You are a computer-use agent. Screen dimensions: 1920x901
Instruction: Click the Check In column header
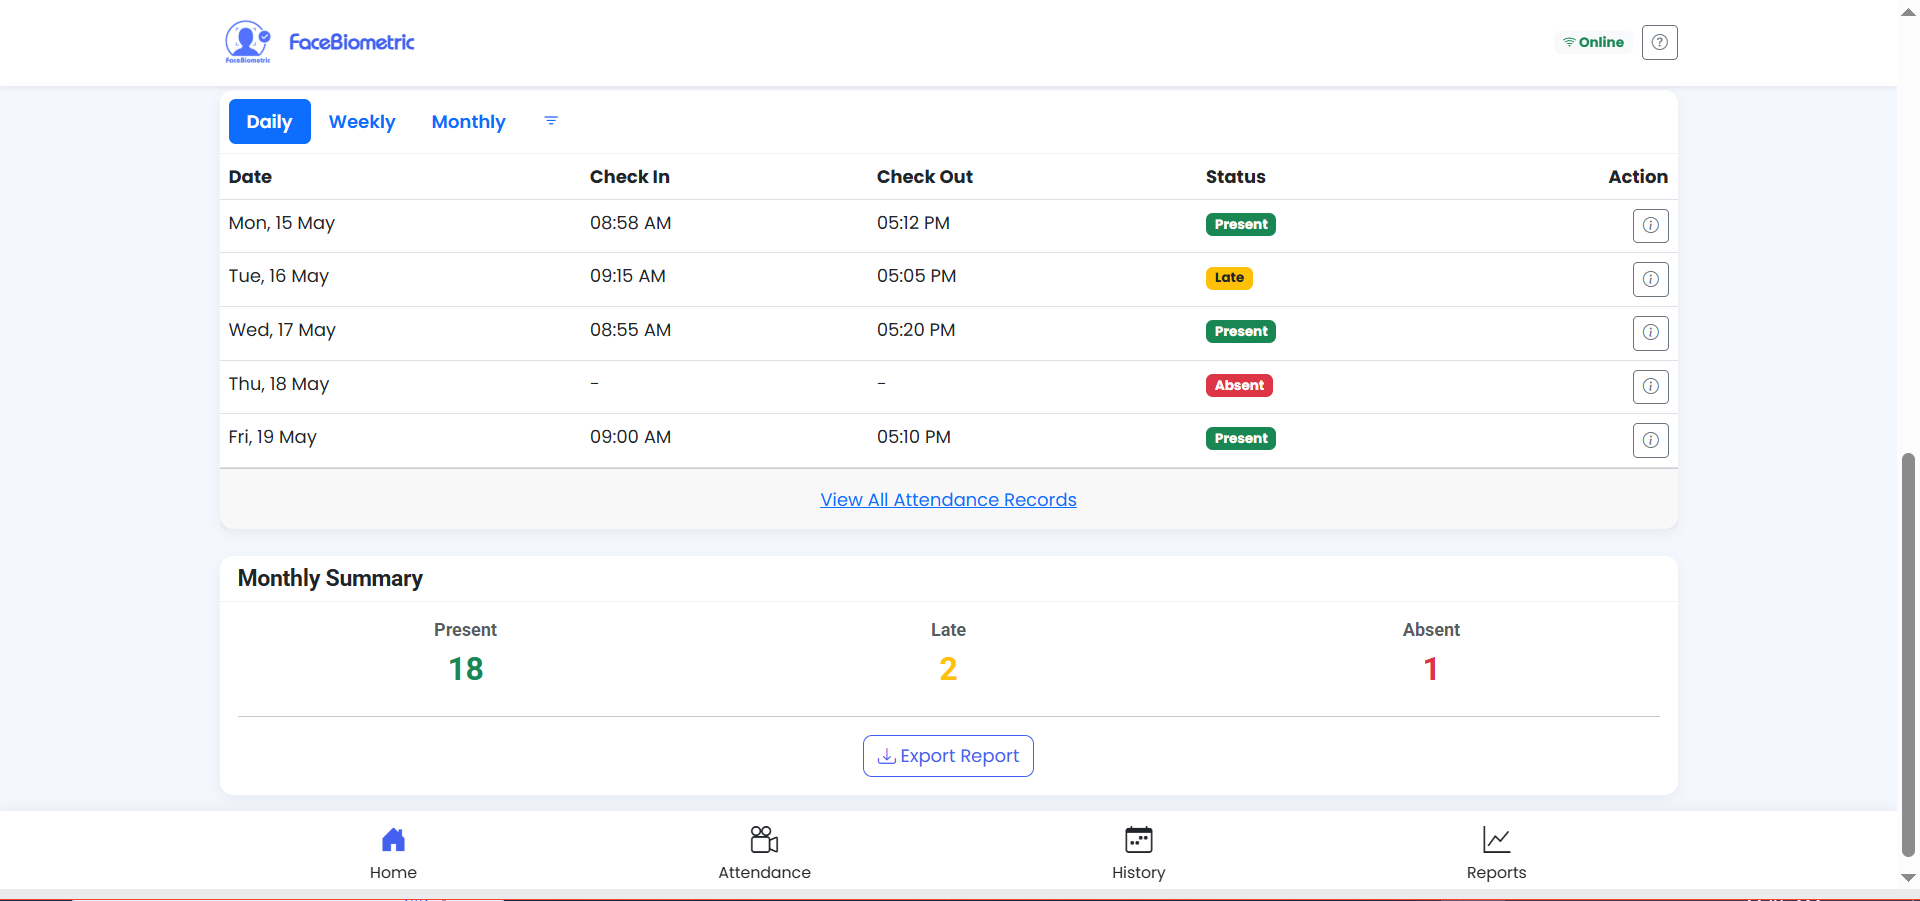[630, 177]
